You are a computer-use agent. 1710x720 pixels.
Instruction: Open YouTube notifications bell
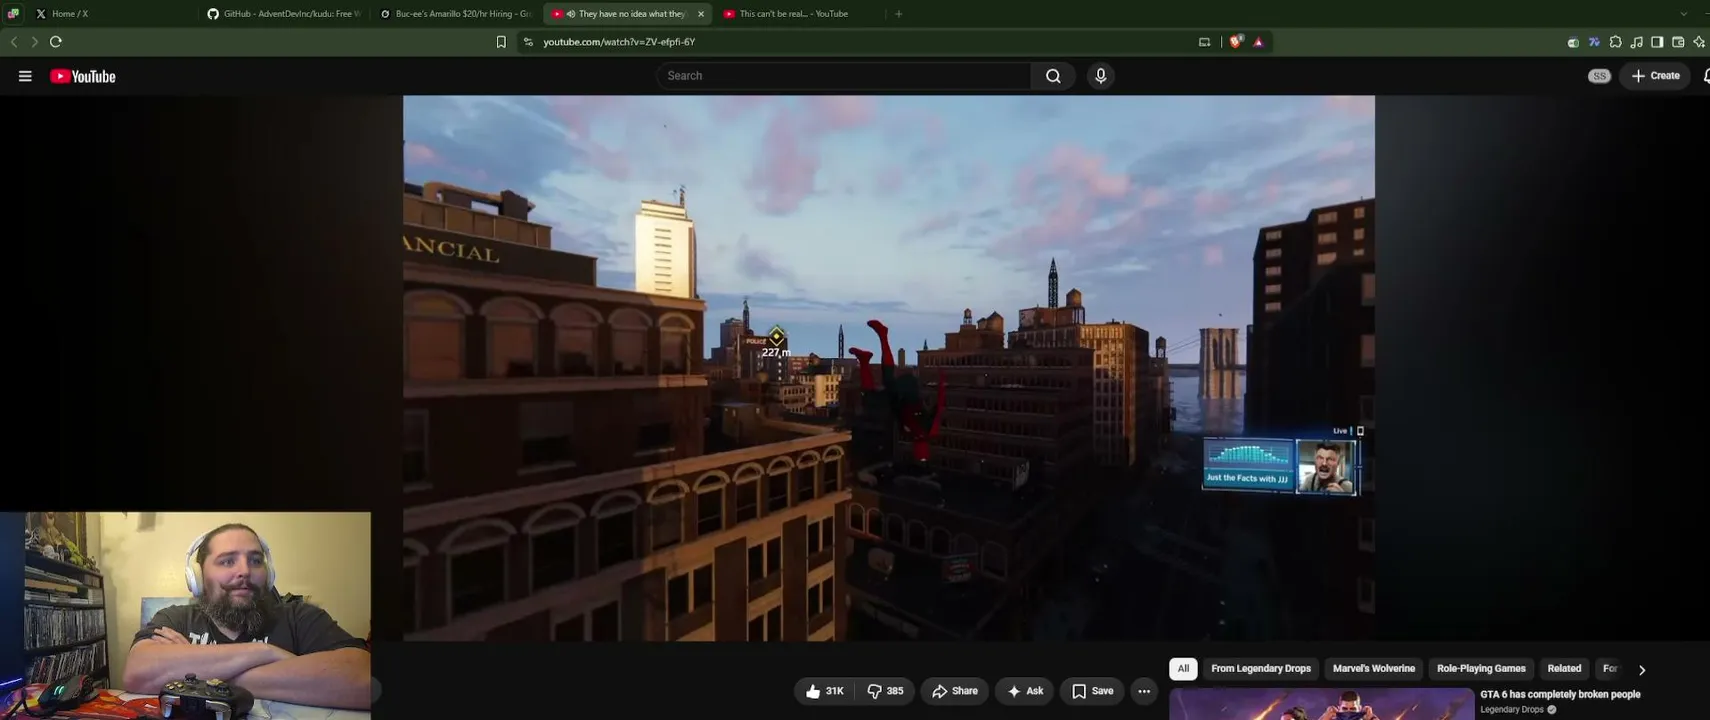[x=1705, y=76]
